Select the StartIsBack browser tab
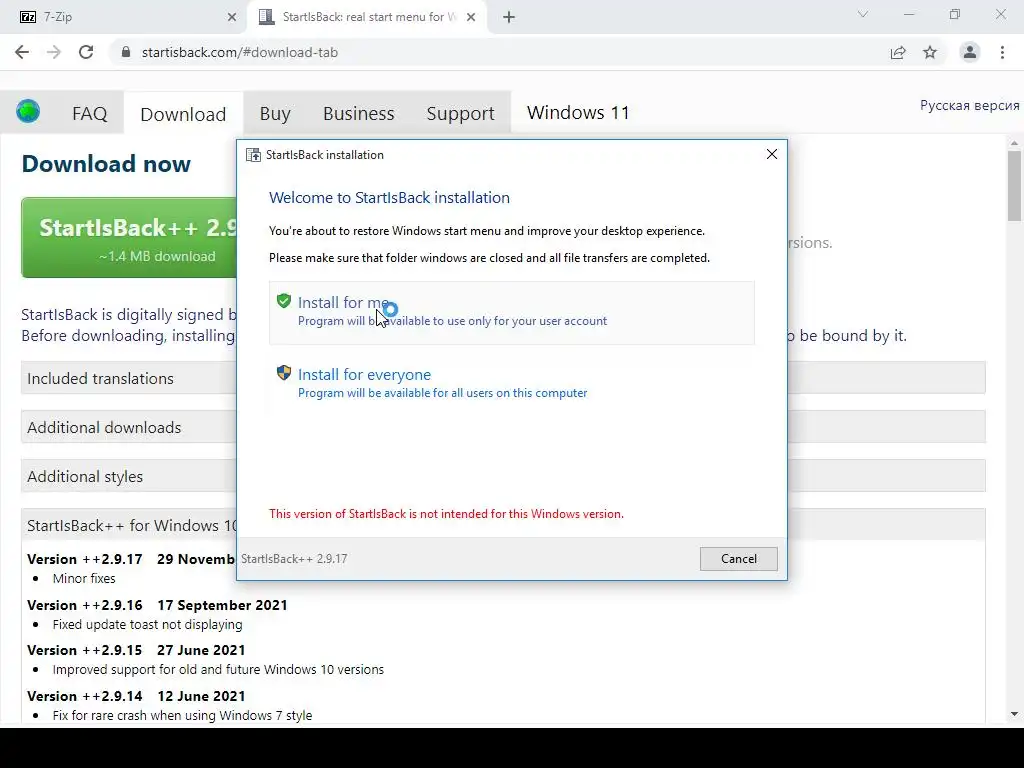 [x=366, y=17]
